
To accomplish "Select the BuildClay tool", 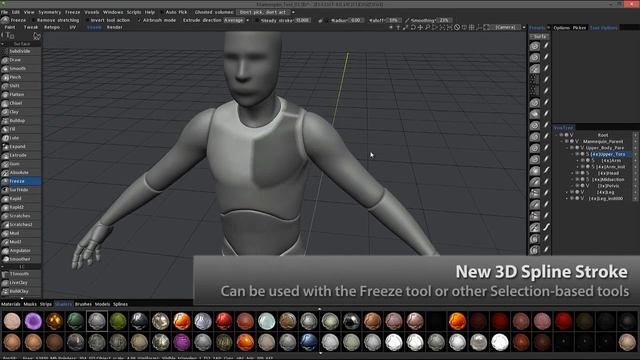I will [x=21, y=291].
